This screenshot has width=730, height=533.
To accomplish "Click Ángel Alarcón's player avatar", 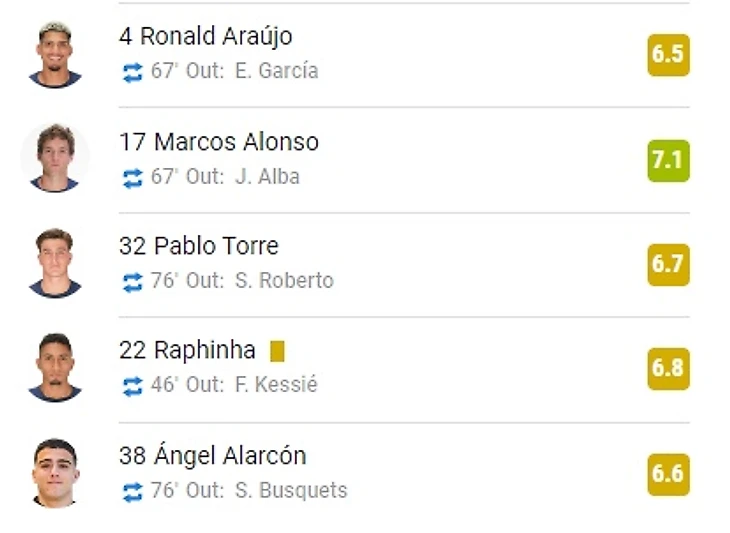I will 55,472.
